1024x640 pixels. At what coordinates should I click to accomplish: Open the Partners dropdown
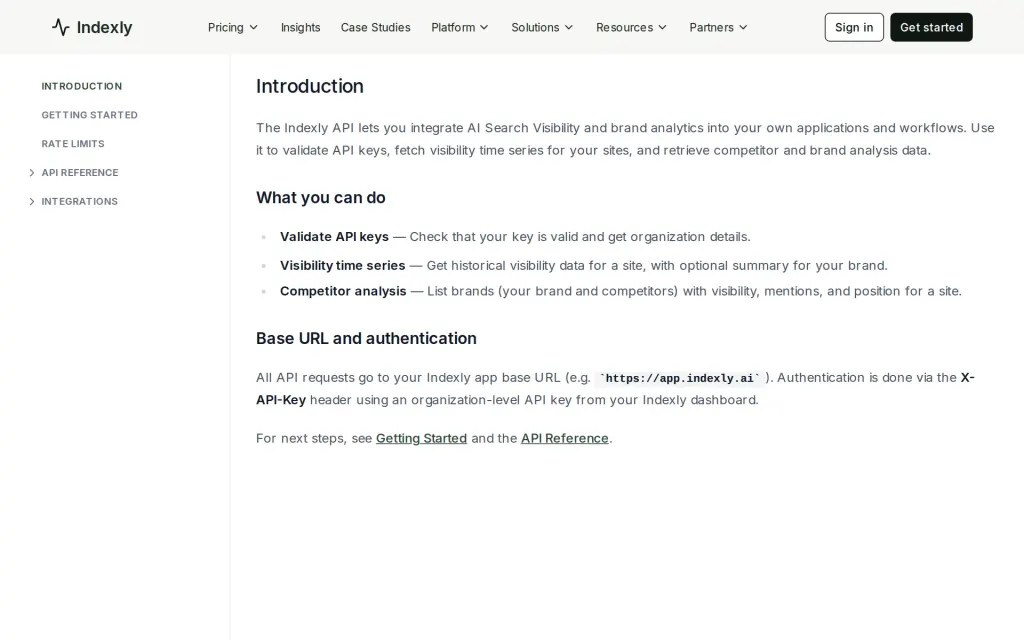coord(718,27)
